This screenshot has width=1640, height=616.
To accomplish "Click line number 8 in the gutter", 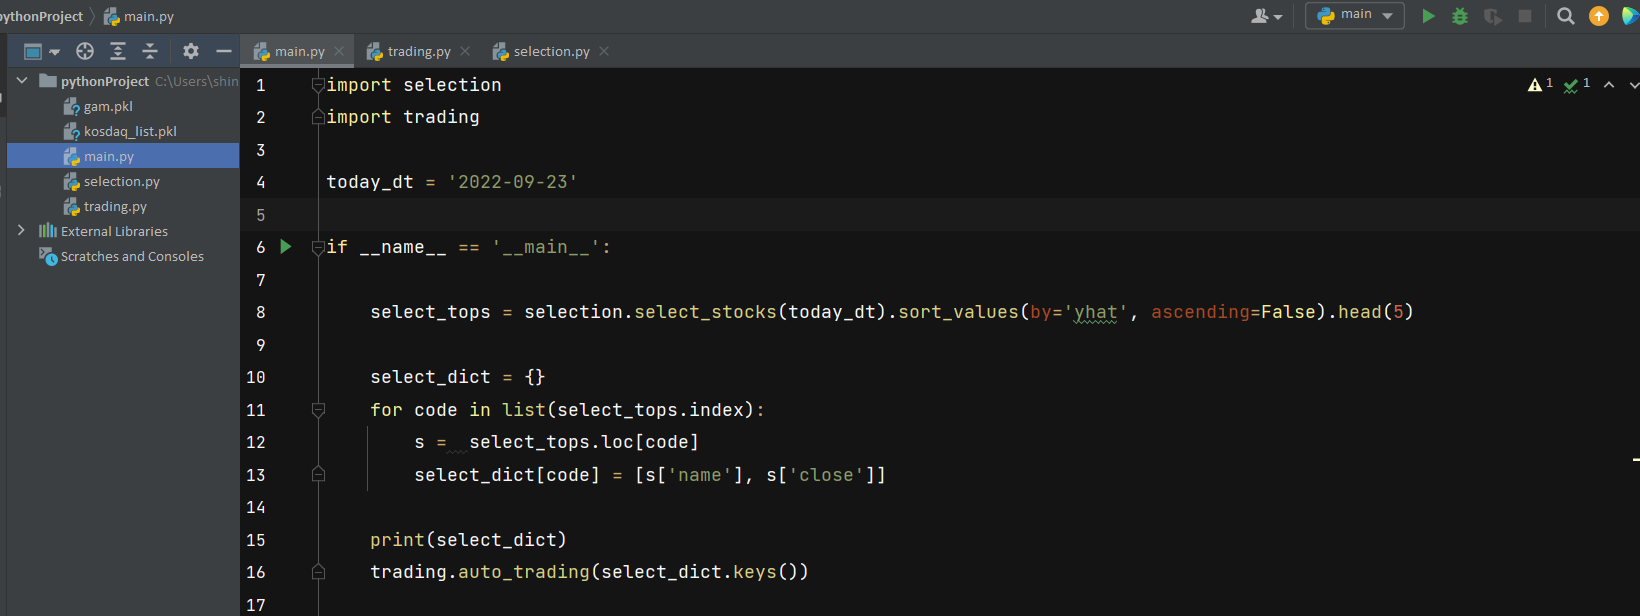I will 260,312.
